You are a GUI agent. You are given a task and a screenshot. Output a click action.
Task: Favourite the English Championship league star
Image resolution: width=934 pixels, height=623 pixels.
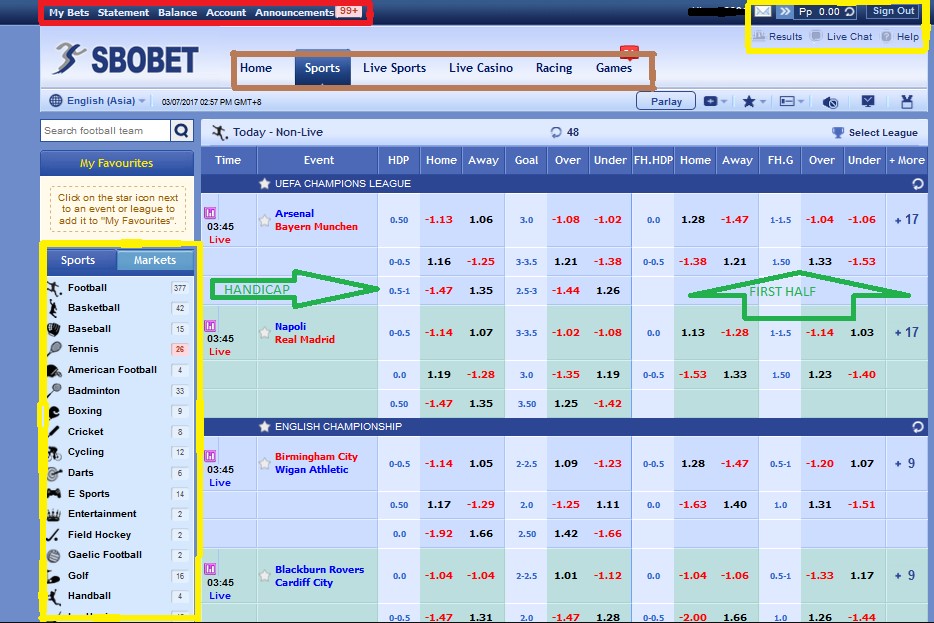tap(264, 426)
